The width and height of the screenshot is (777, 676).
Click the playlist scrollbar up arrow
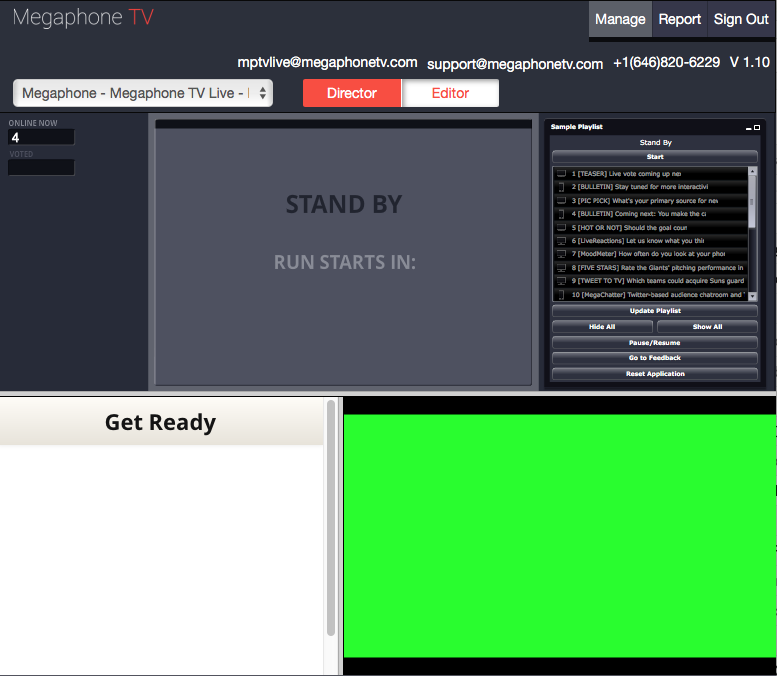752,171
